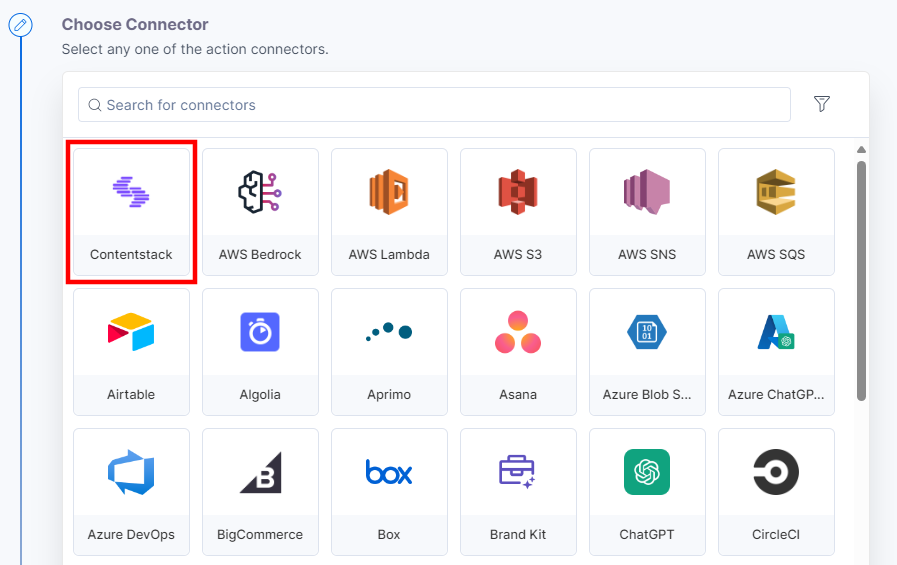This screenshot has width=897, height=565.
Task: Pick the Box connector icon
Action: pos(389,473)
